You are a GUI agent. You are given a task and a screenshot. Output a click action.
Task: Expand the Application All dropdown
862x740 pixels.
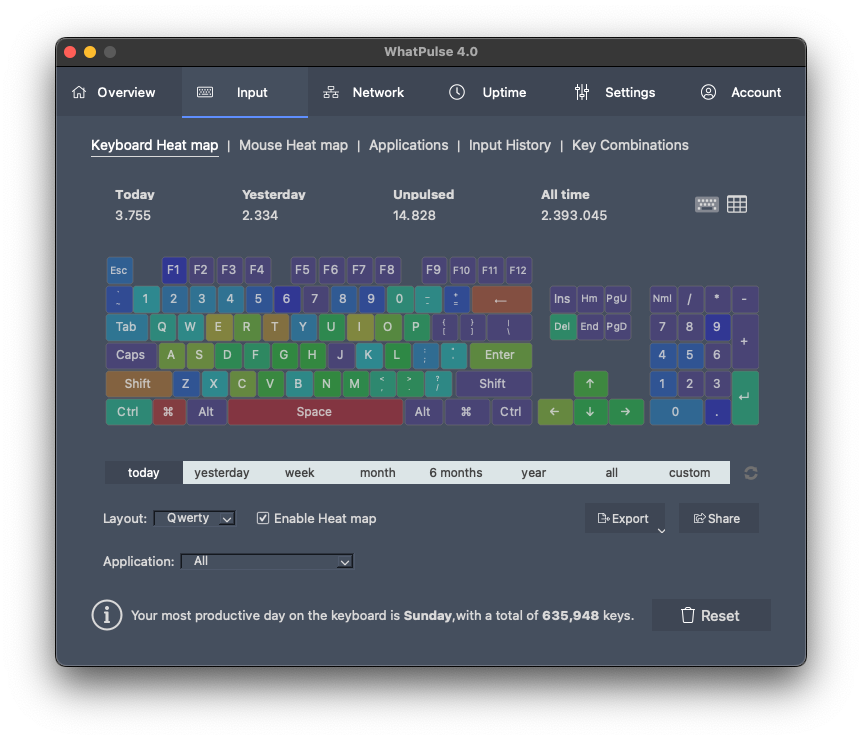click(x=267, y=562)
